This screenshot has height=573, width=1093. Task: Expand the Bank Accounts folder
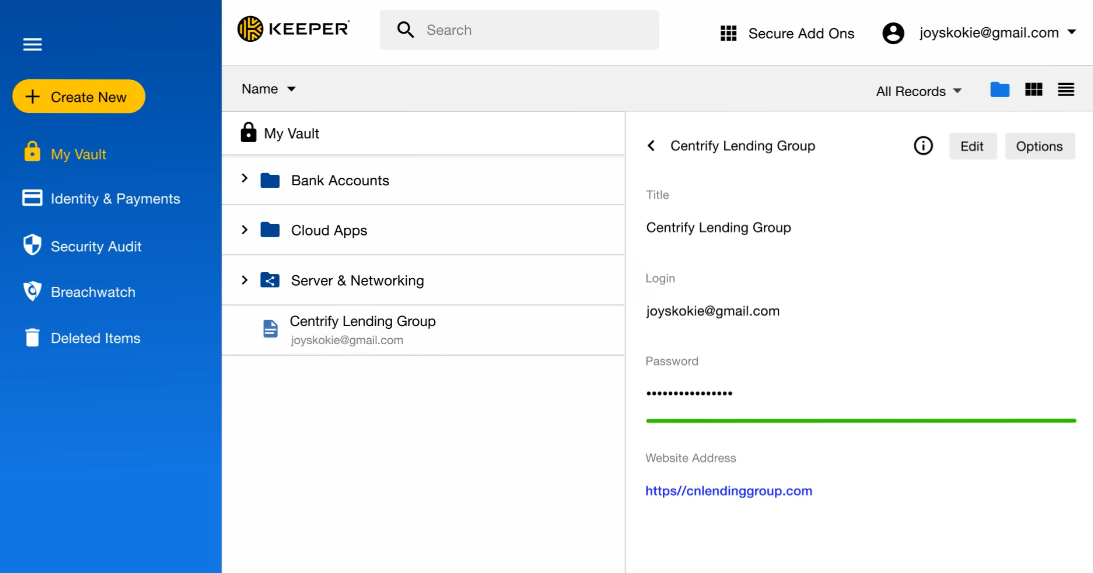point(244,179)
